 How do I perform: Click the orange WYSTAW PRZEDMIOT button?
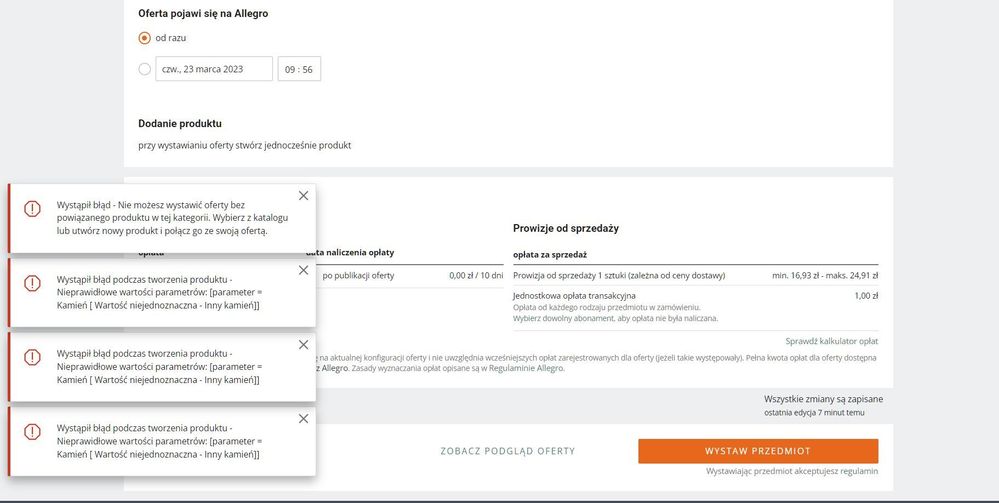pyautogui.click(x=758, y=451)
